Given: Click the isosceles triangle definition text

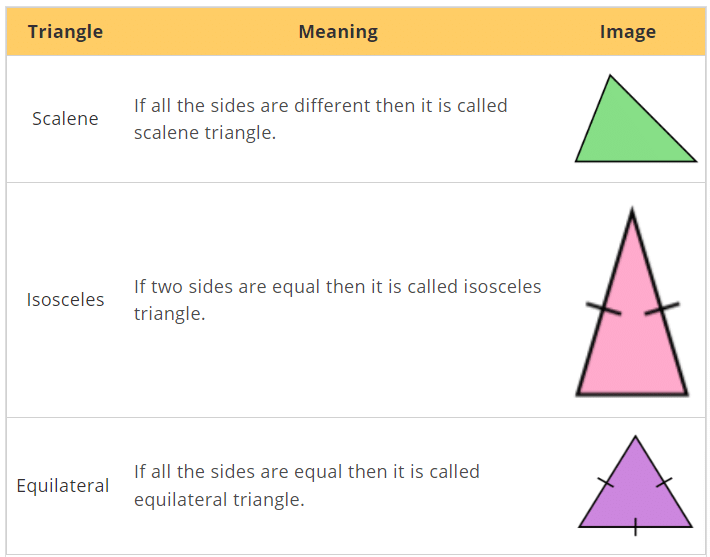Looking at the screenshot, I should pyautogui.click(x=337, y=300).
